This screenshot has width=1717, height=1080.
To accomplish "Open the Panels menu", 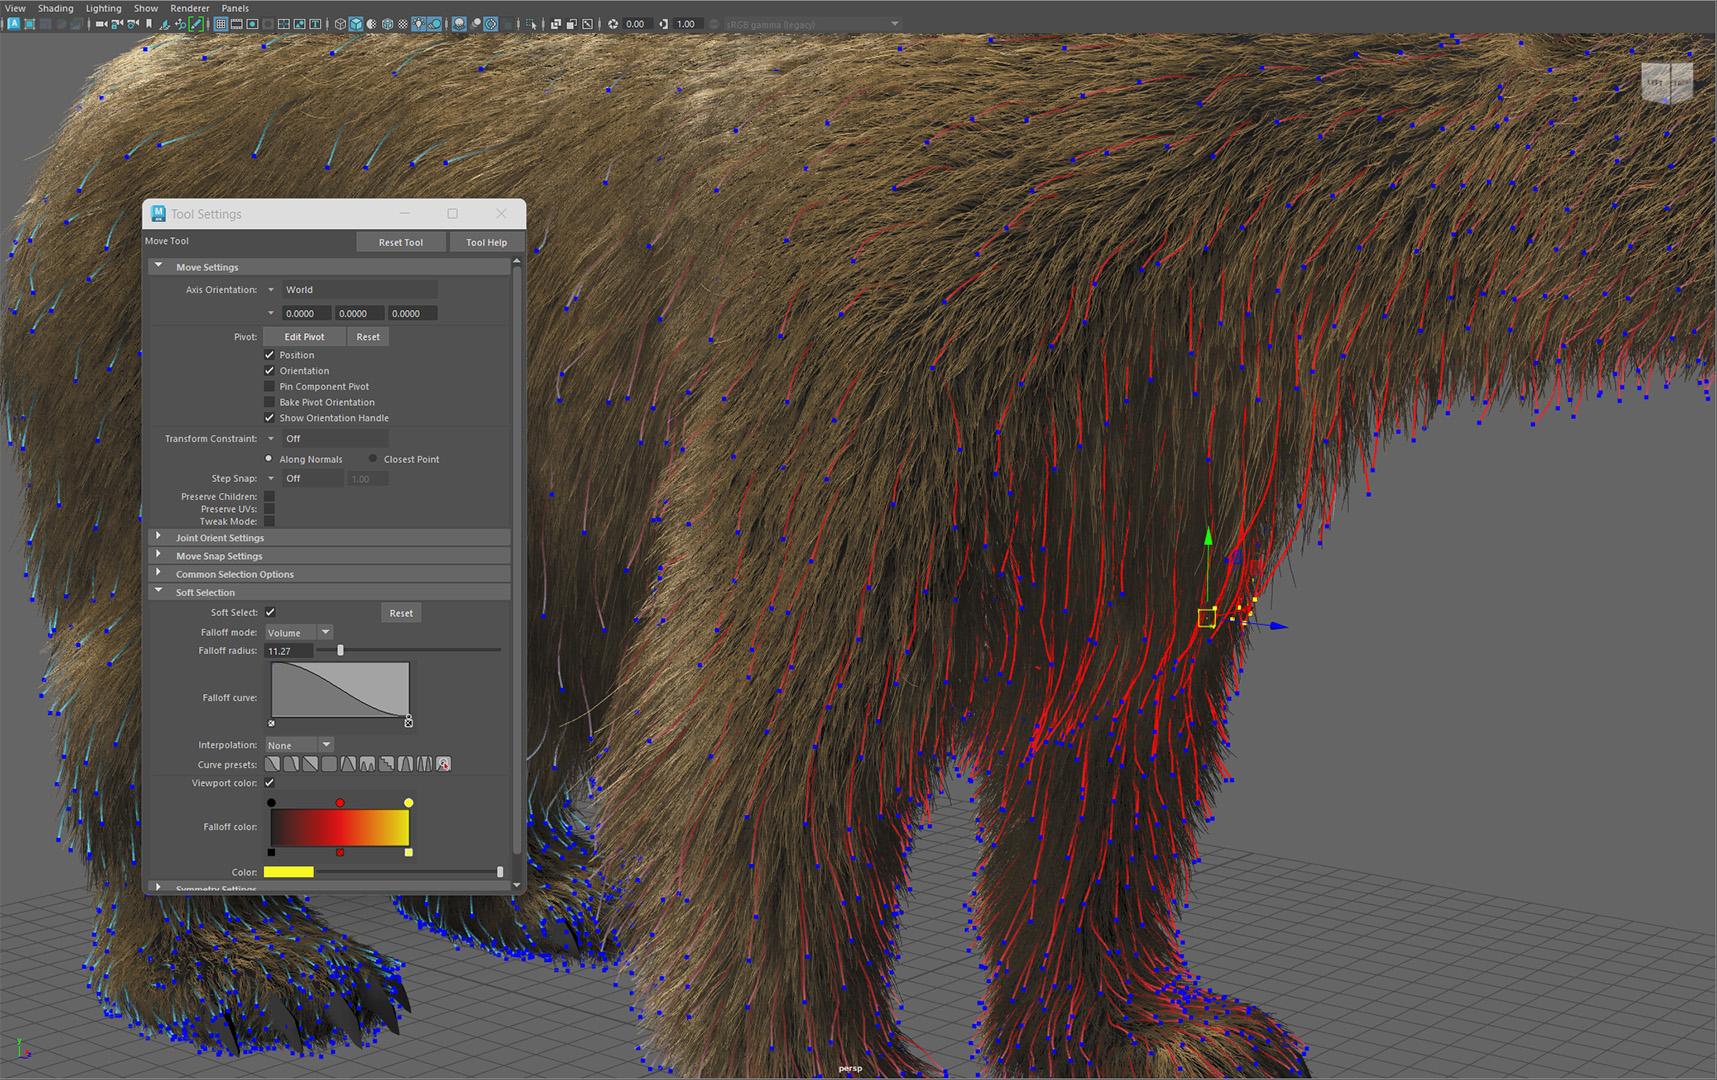I will coord(235,8).
